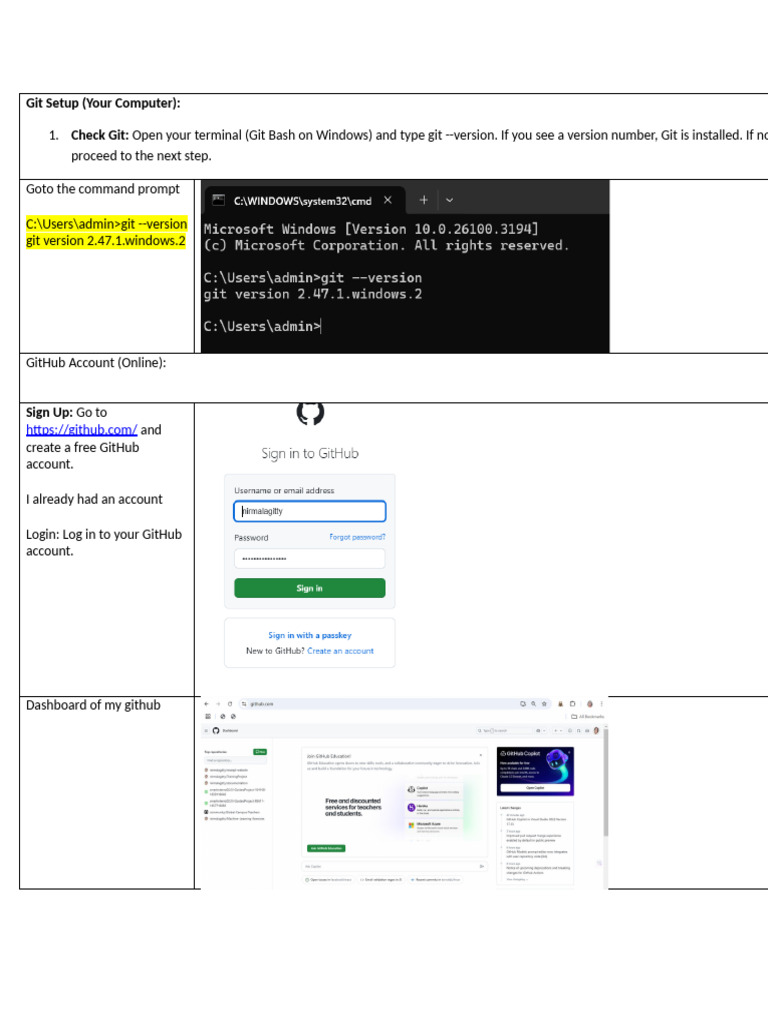768x1024 pixels.
Task: Open the All Bookmarks folder
Action: pyautogui.click(x=588, y=716)
